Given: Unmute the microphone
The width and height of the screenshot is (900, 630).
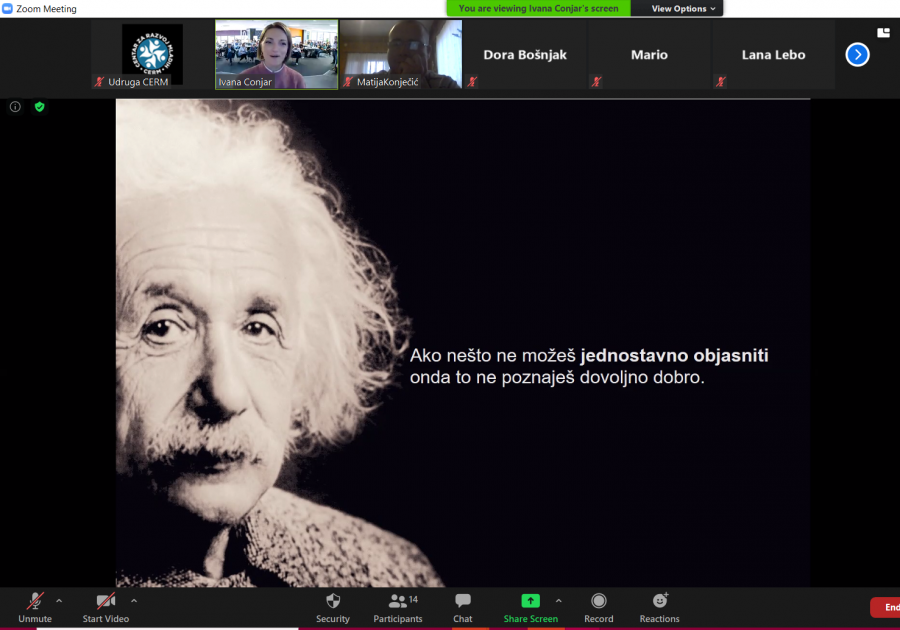Looking at the screenshot, I should [35, 602].
